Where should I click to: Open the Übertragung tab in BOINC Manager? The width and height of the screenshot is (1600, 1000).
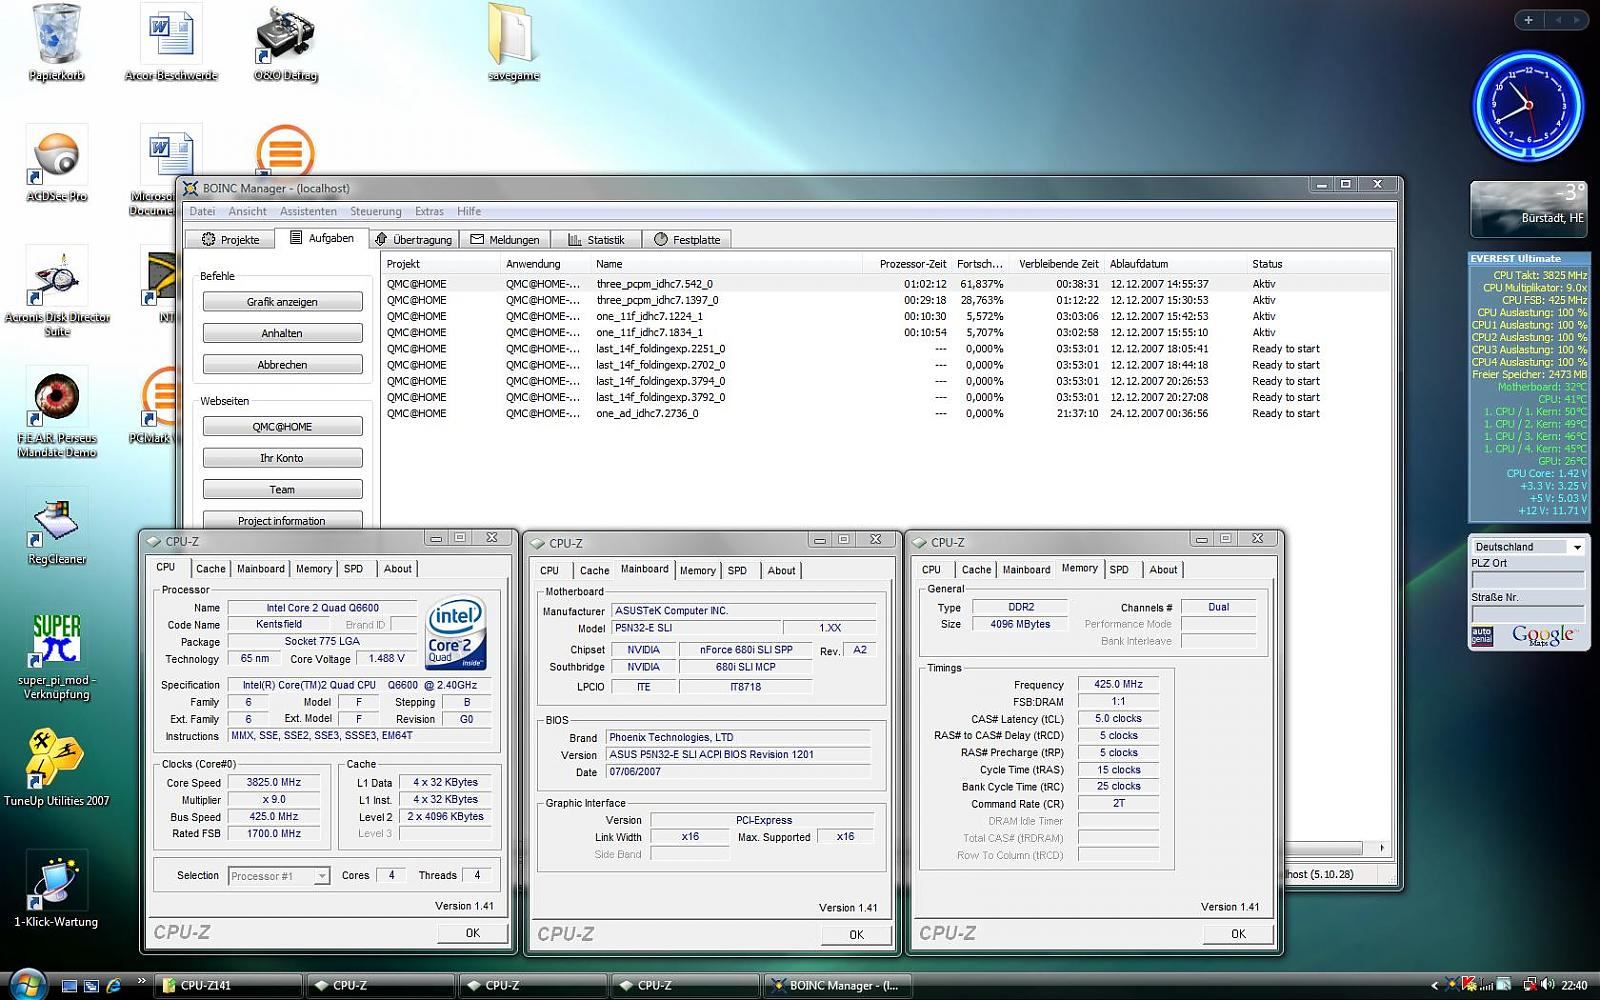pos(413,239)
